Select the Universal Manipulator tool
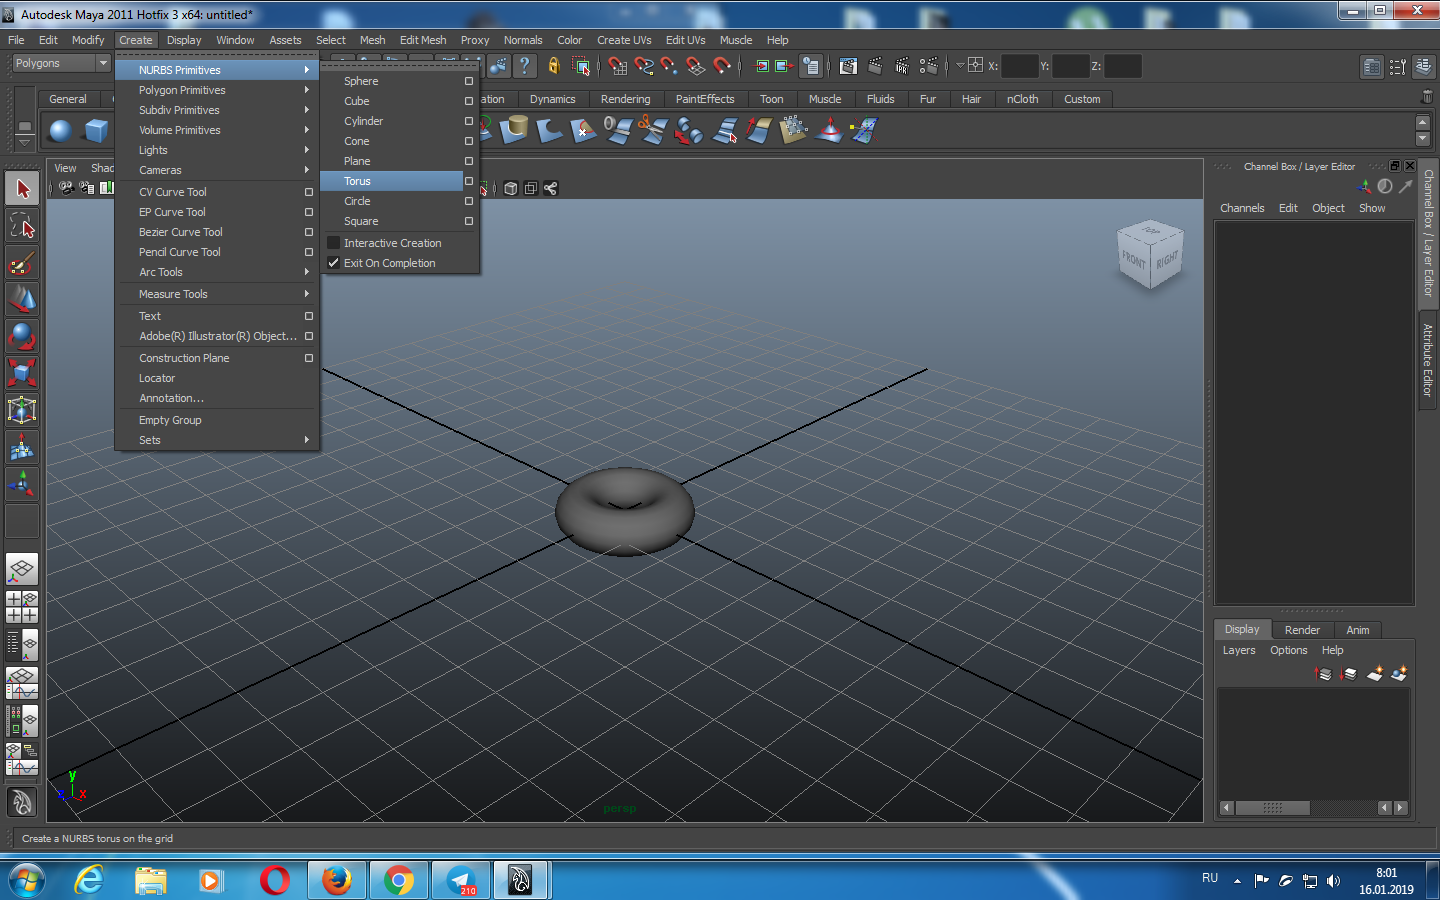This screenshot has height=900, width=1440. click(x=22, y=410)
